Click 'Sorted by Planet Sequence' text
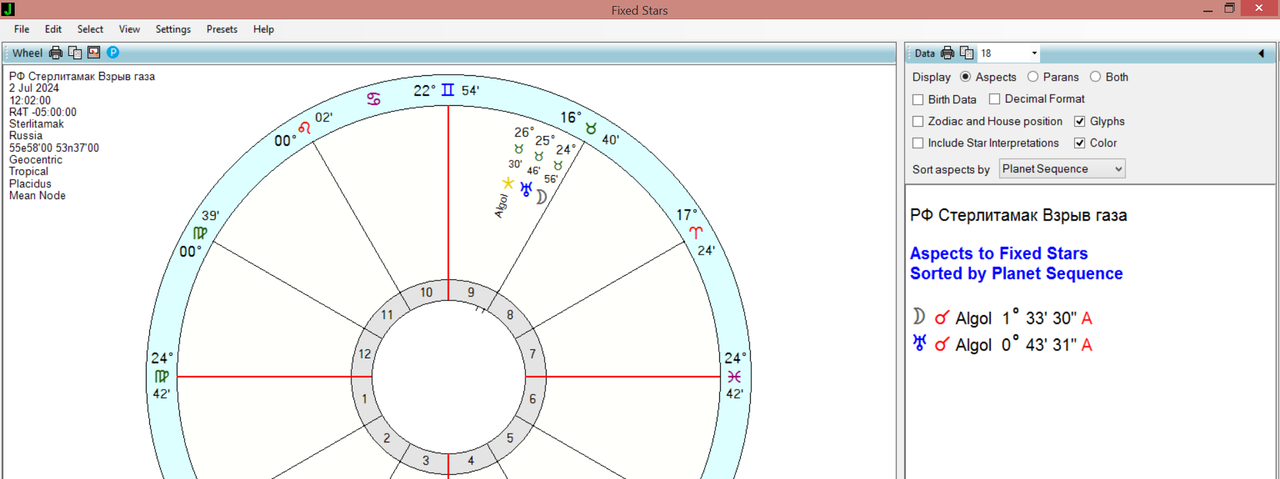 tap(1016, 273)
